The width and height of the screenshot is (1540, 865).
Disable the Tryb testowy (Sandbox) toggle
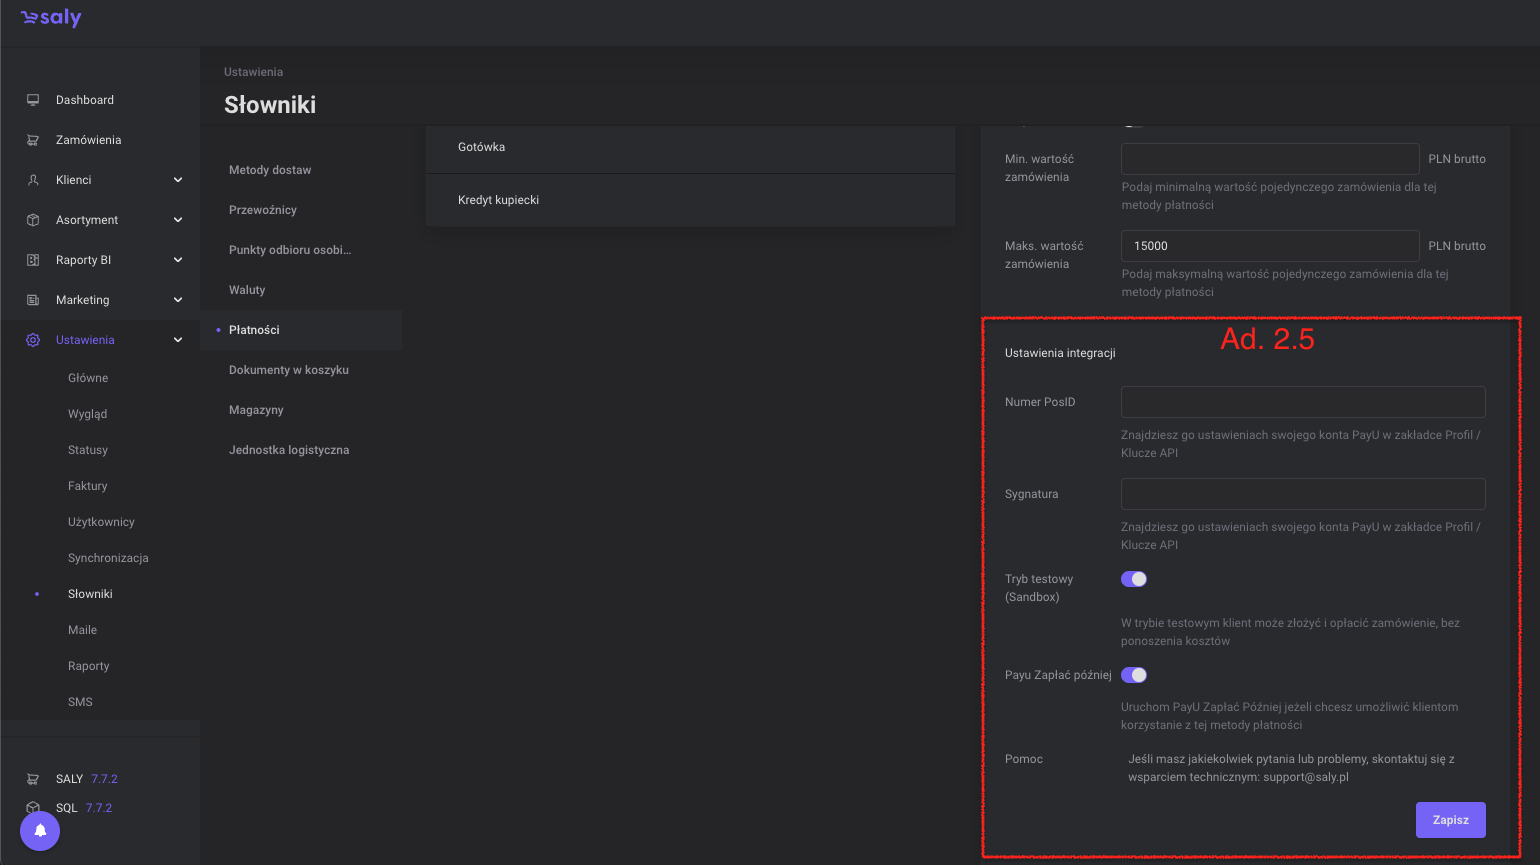(x=1133, y=579)
